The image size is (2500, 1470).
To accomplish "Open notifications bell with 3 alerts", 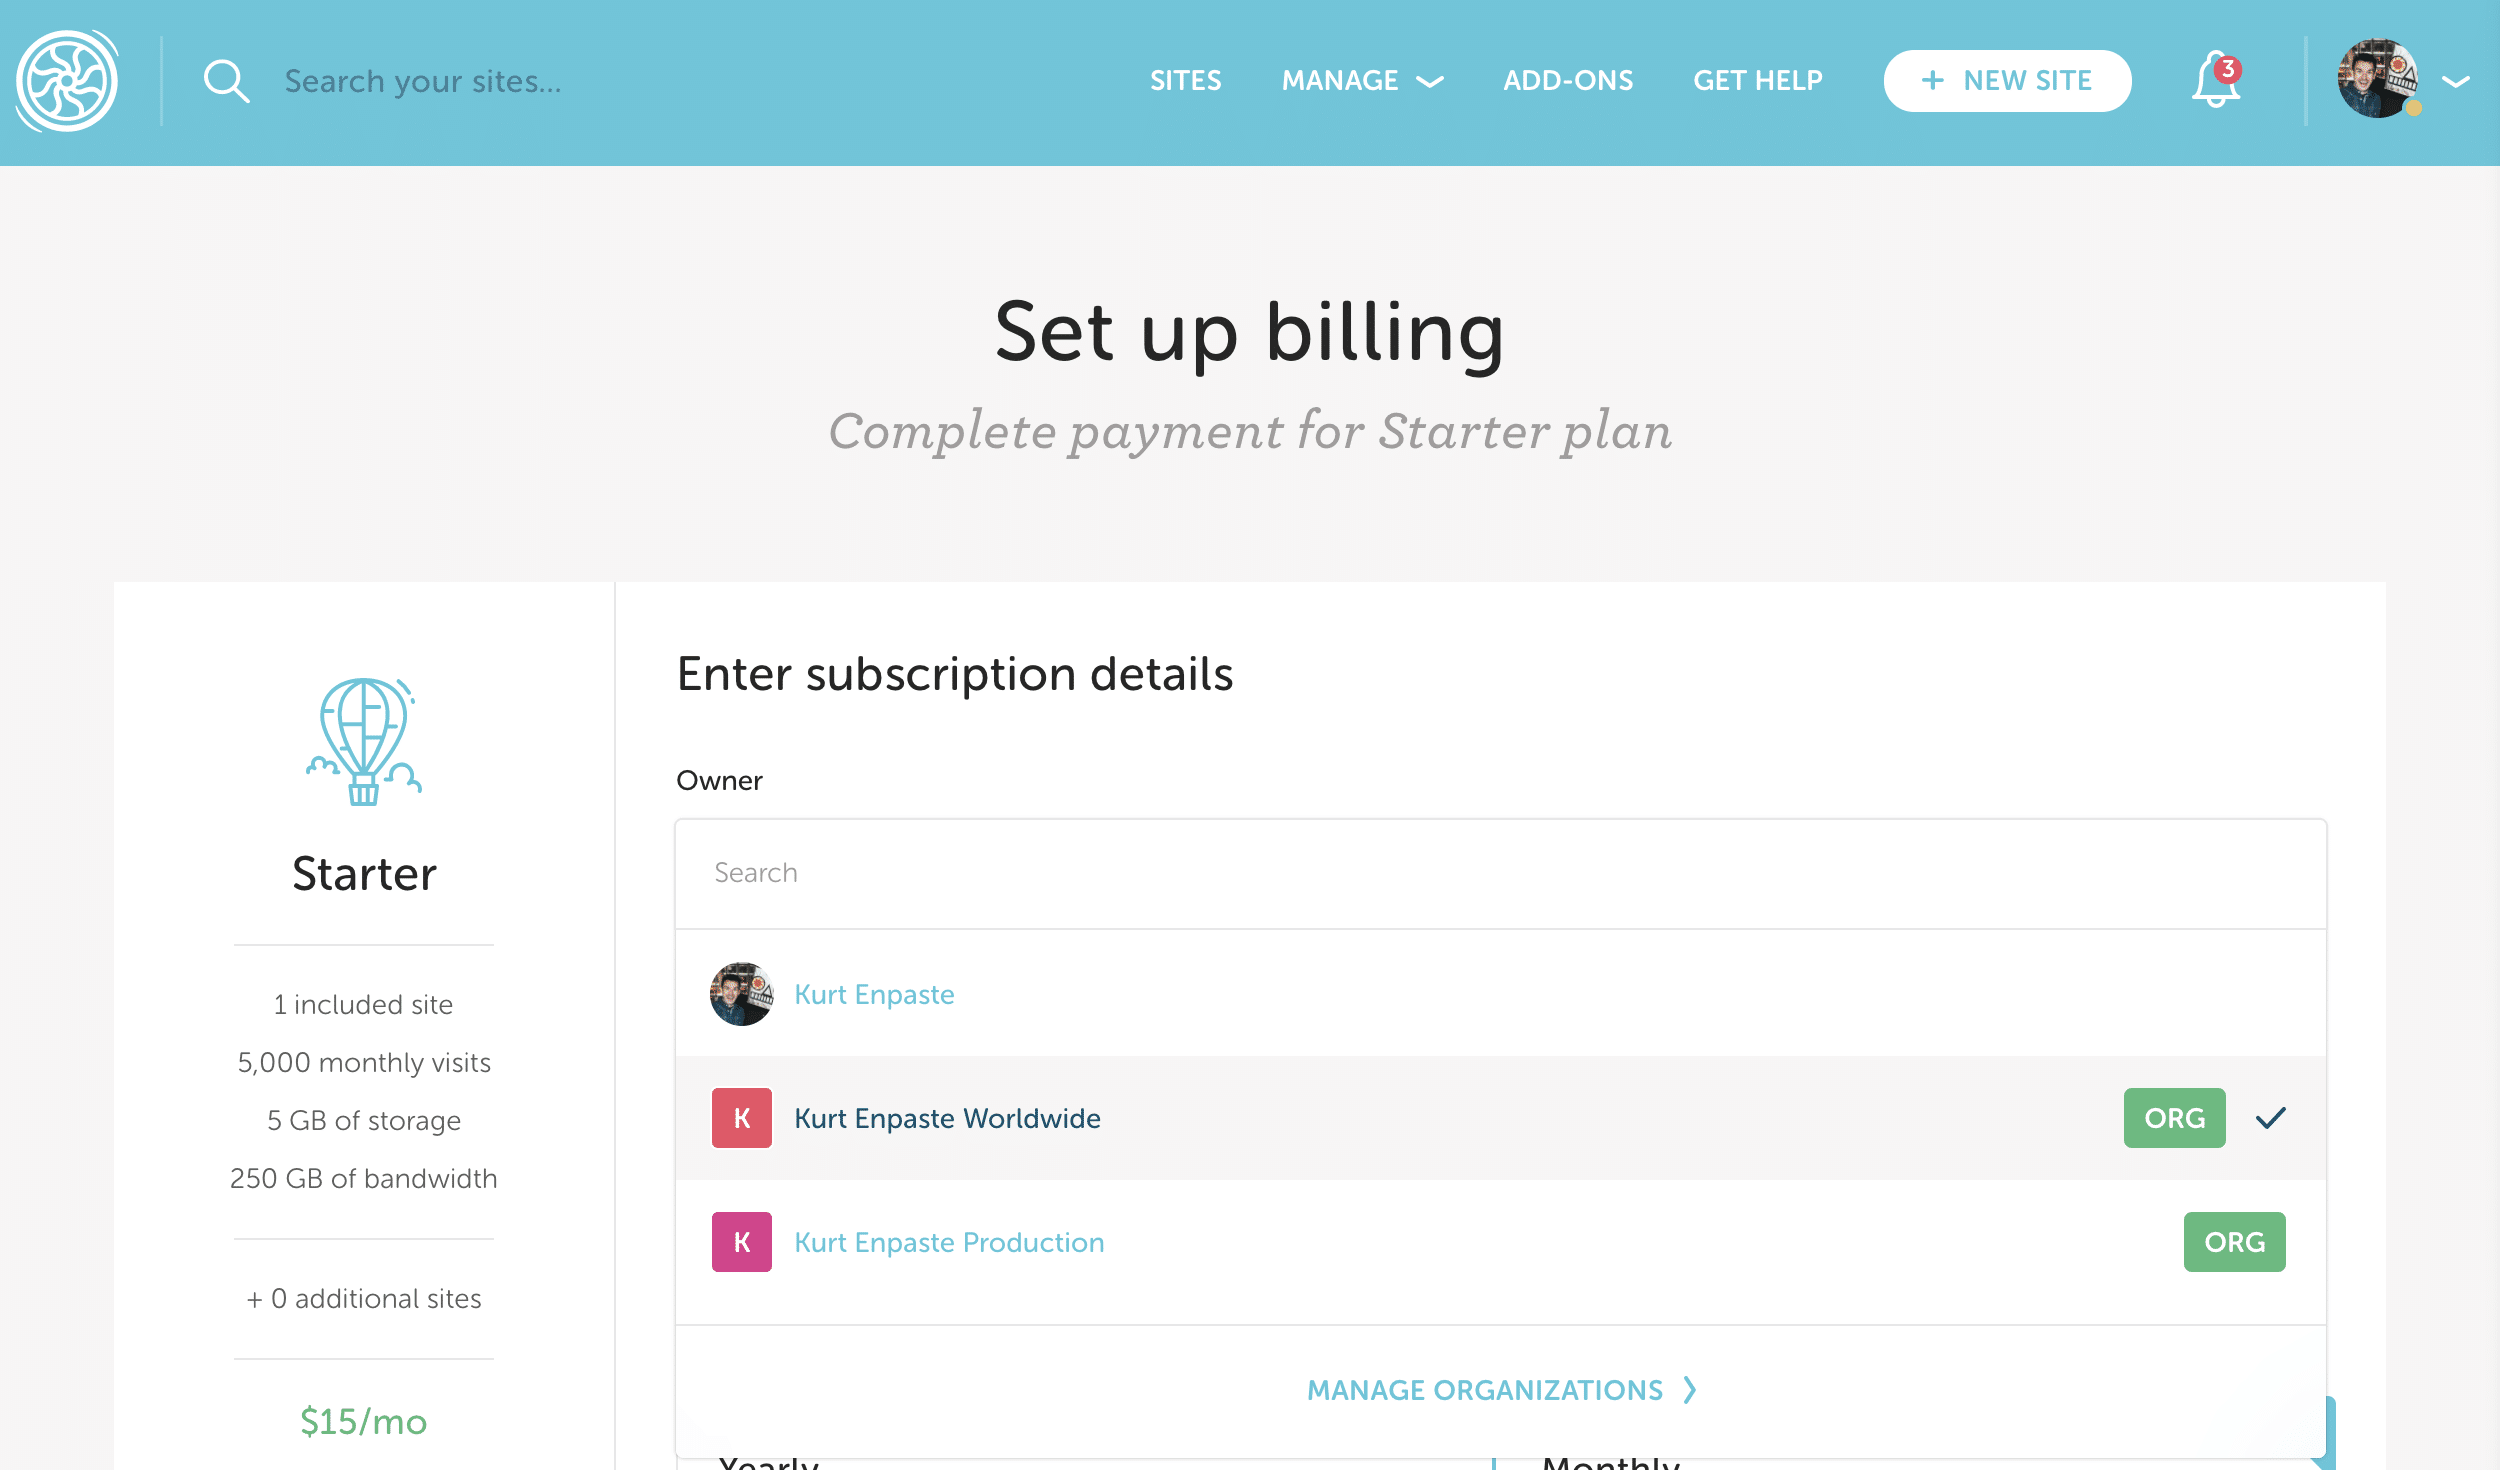I will click(2216, 80).
